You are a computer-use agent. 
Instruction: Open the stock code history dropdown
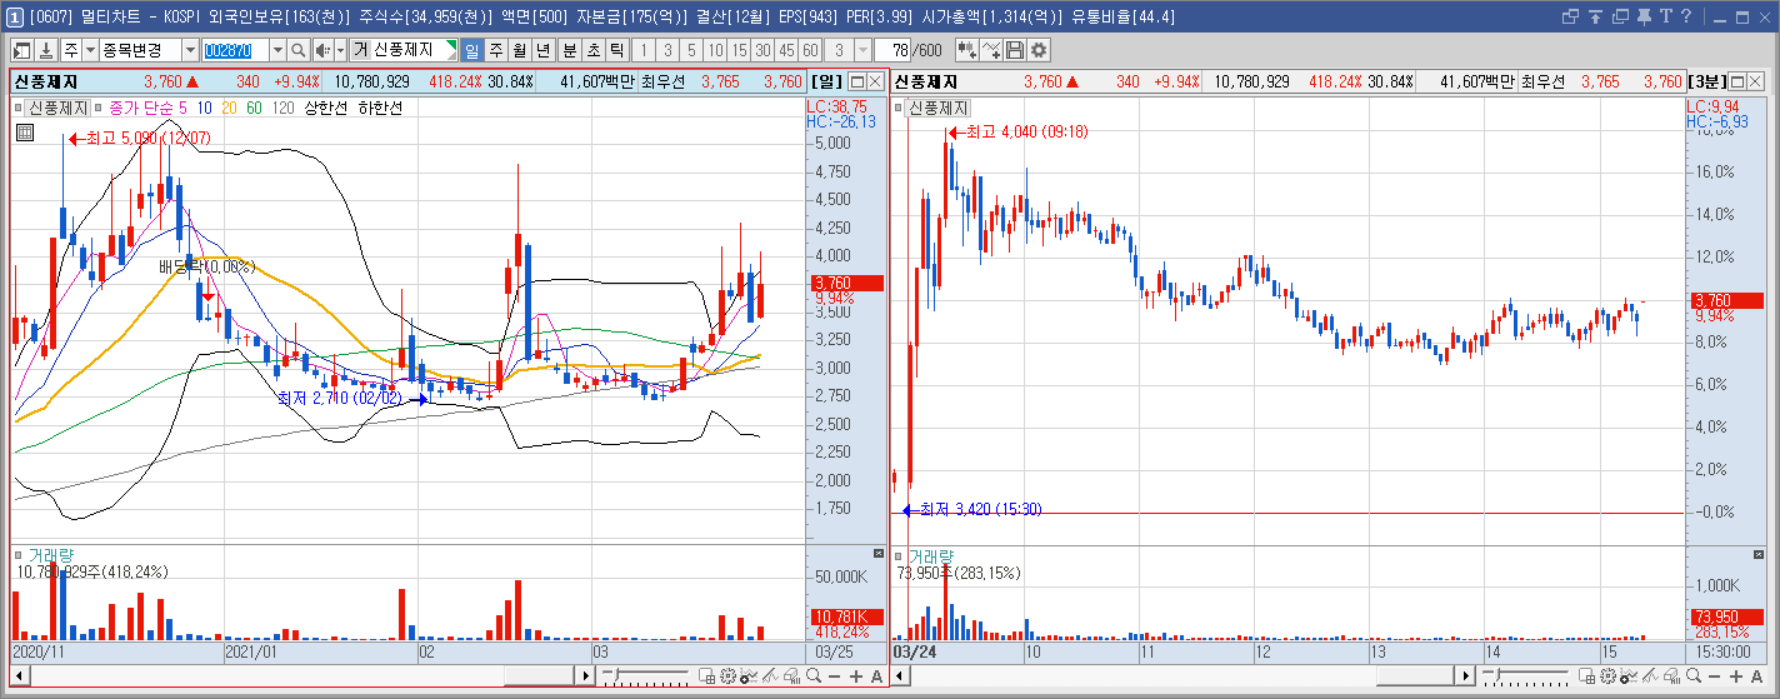click(x=277, y=50)
